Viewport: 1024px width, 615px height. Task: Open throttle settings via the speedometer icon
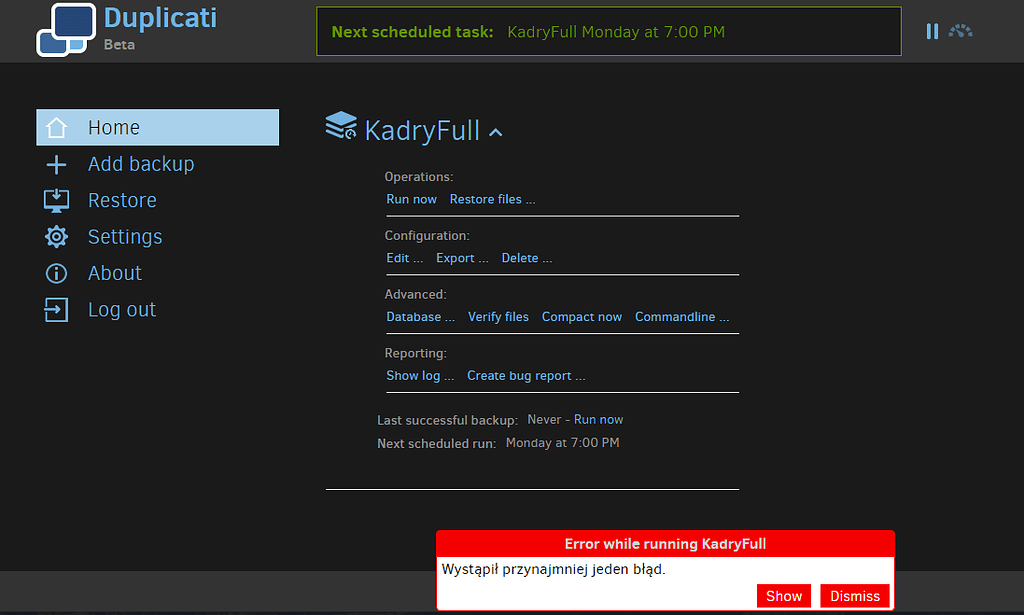pos(961,31)
